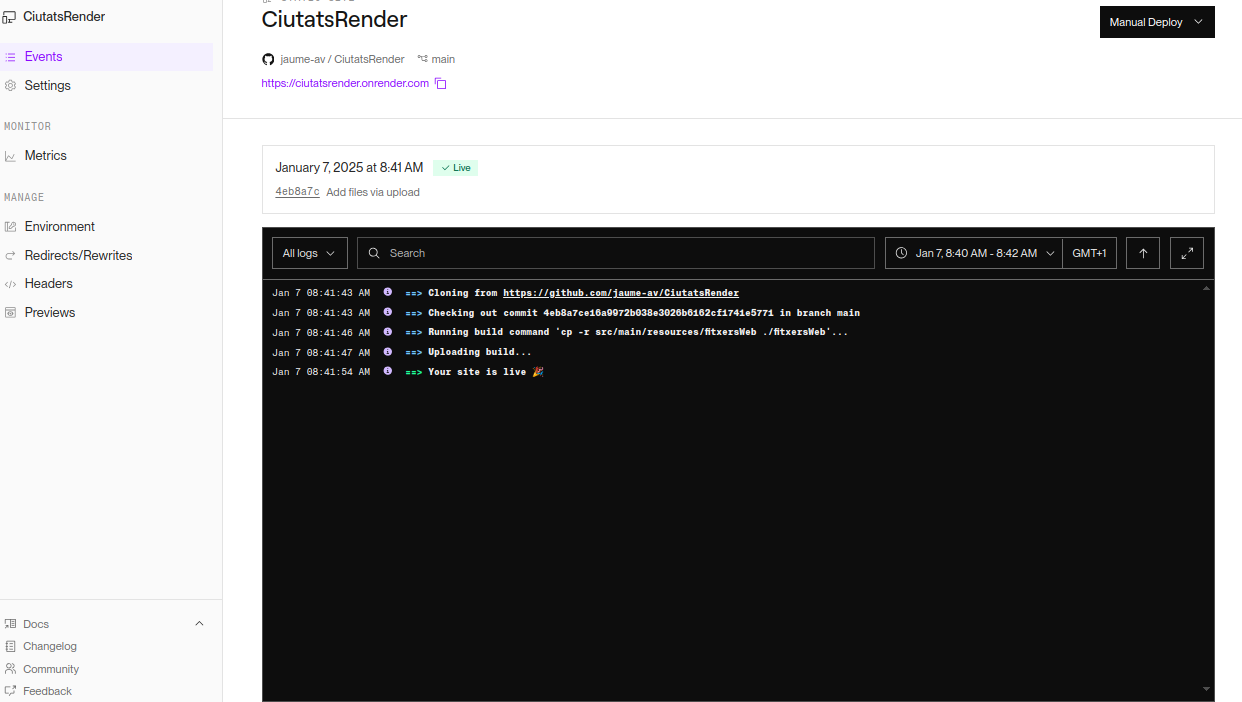The height and width of the screenshot is (702, 1242).
Task: Open the Community link
Action: 51,669
